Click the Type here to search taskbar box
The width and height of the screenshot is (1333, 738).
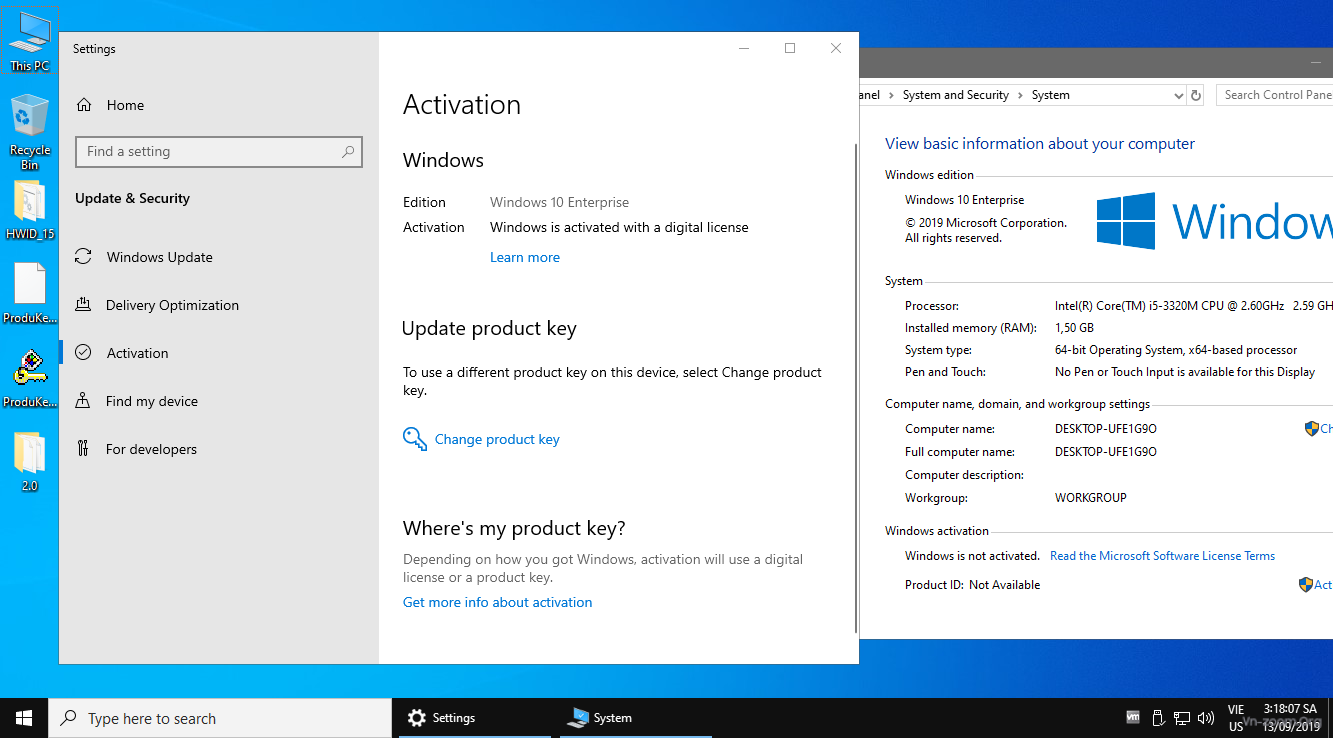[220, 718]
